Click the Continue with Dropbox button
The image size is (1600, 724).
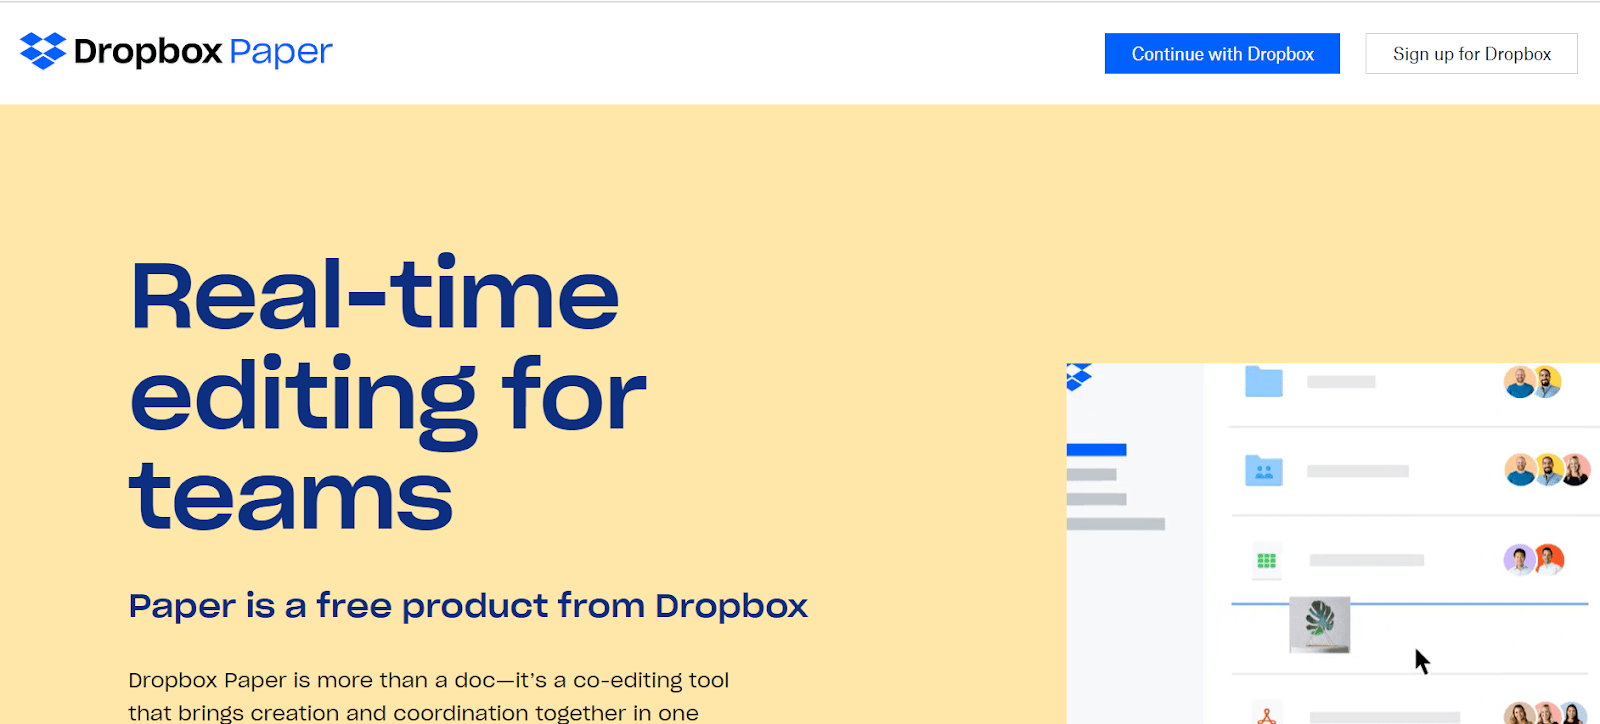click(x=1222, y=54)
